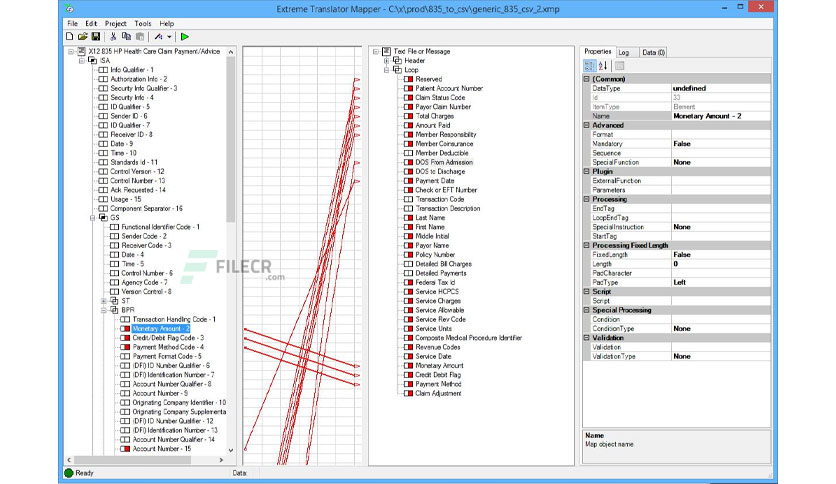The height and width of the screenshot is (484, 836).
Task: Click the source tree vertical scrollbar
Action: pos(230,140)
